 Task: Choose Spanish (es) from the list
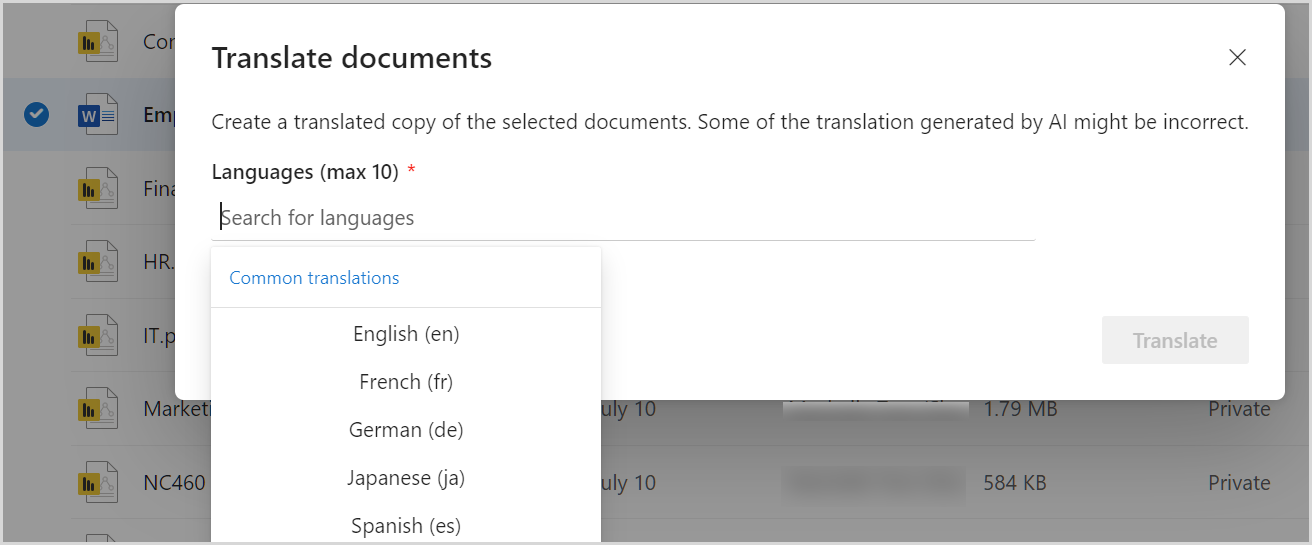click(406, 525)
